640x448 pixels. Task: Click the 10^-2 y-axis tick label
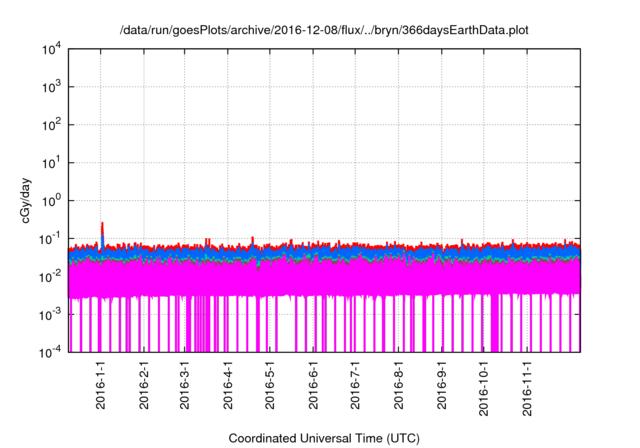pyautogui.click(x=49, y=276)
